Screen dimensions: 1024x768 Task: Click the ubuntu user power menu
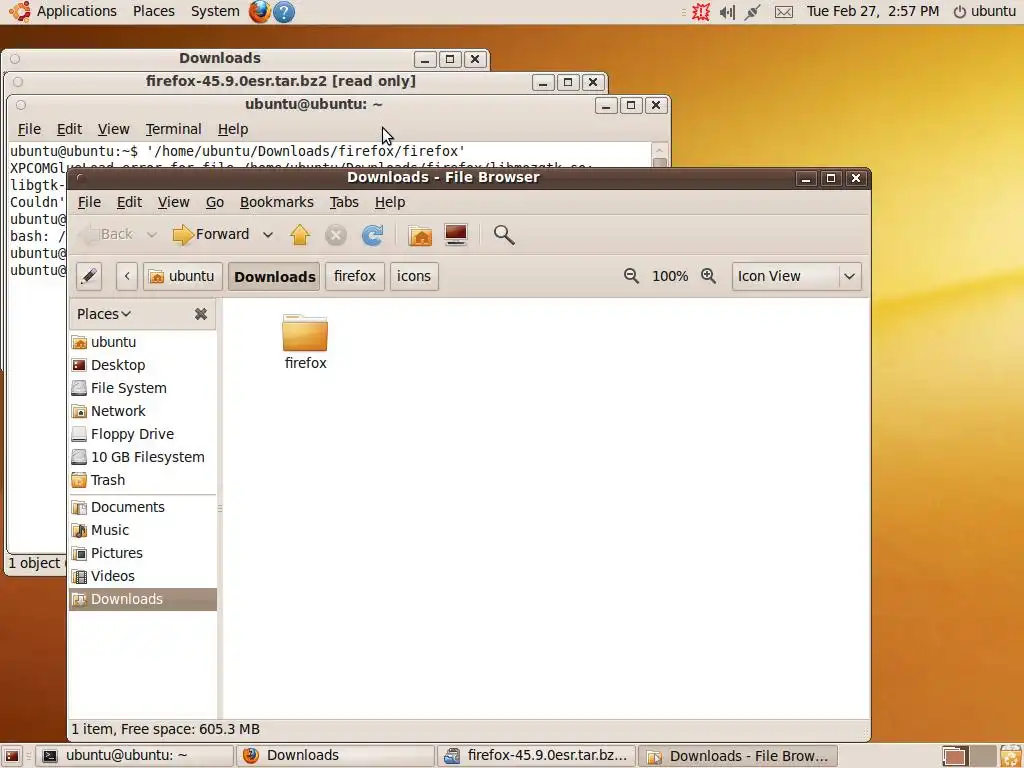click(985, 11)
